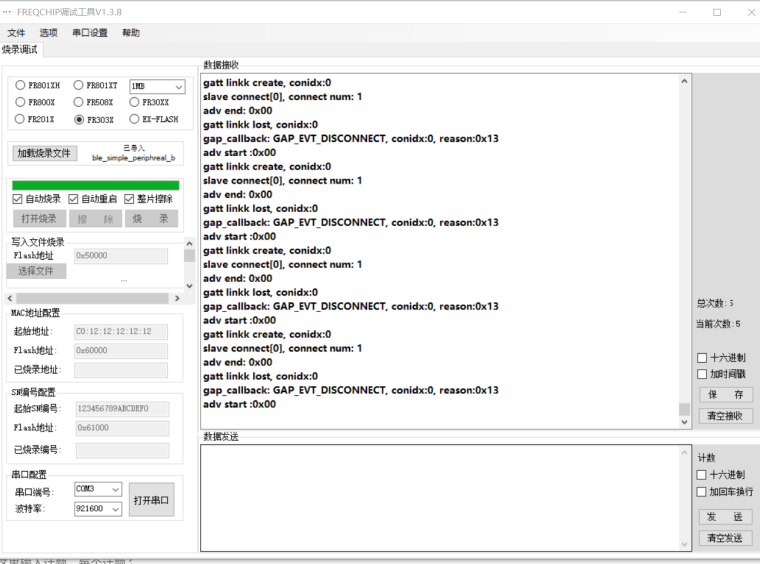The width and height of the screenshot is (760, 564).
Task: Click inside the 数据发送 text area
Action: point(440,496)
